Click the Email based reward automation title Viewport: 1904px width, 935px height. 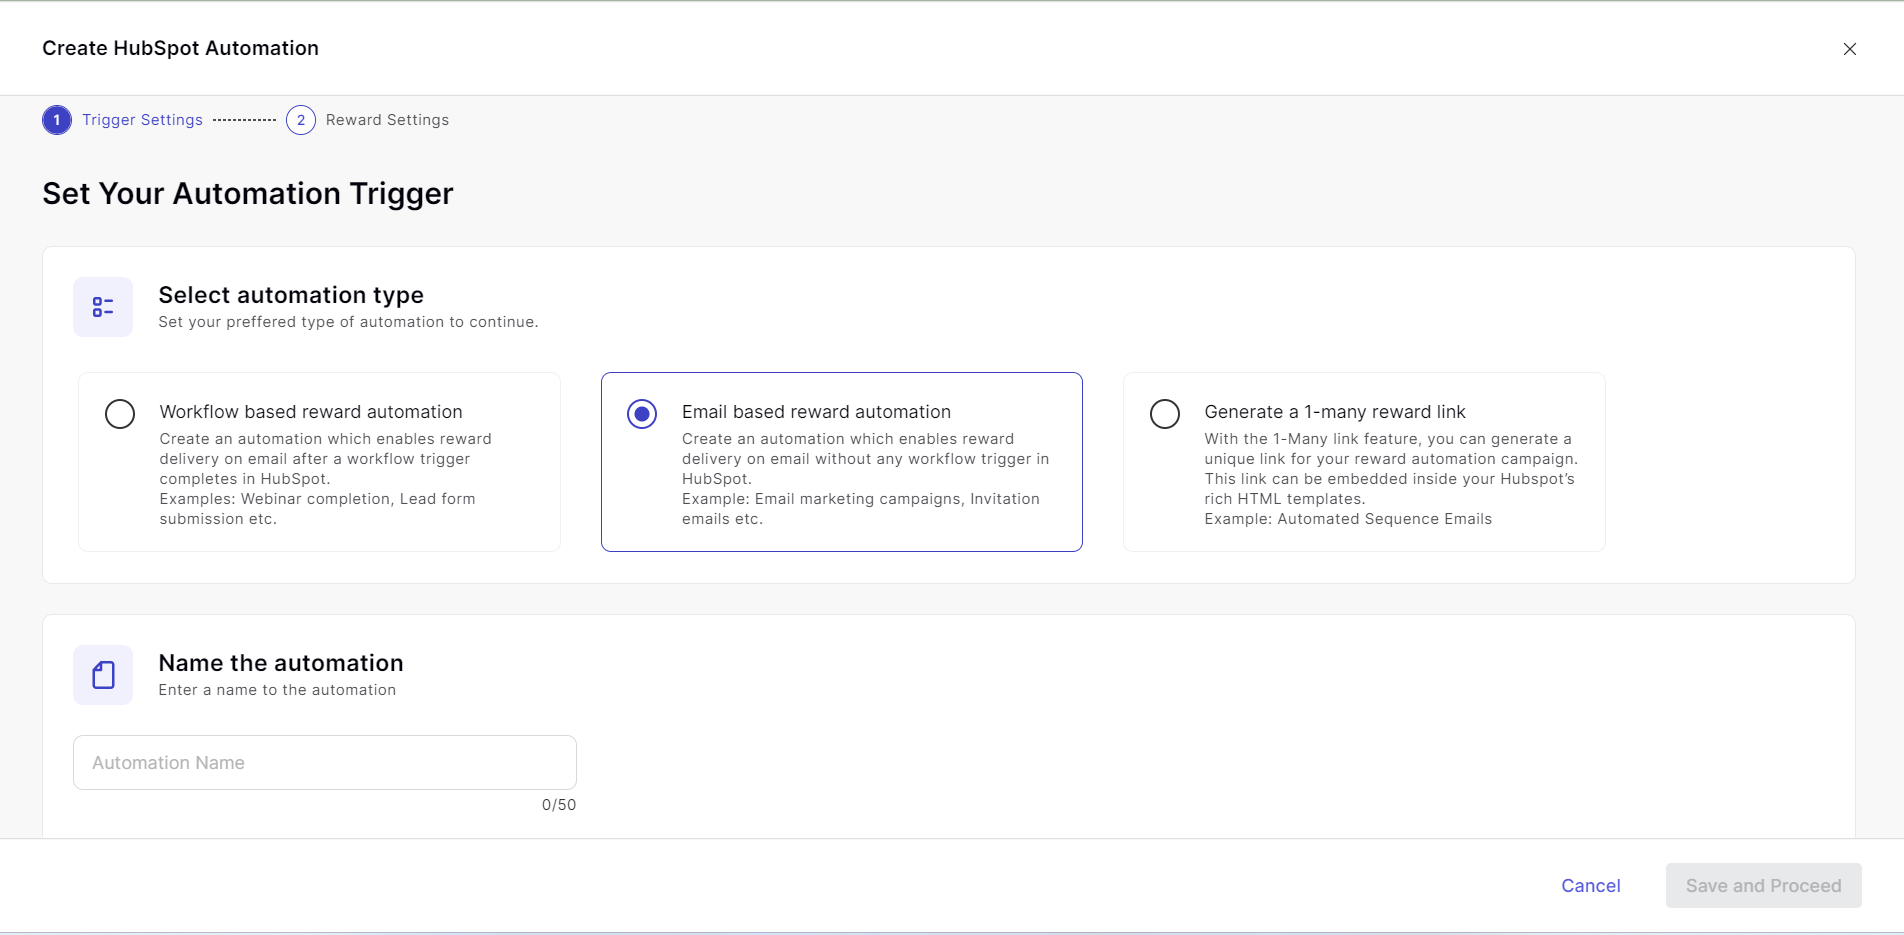point(816,412)
